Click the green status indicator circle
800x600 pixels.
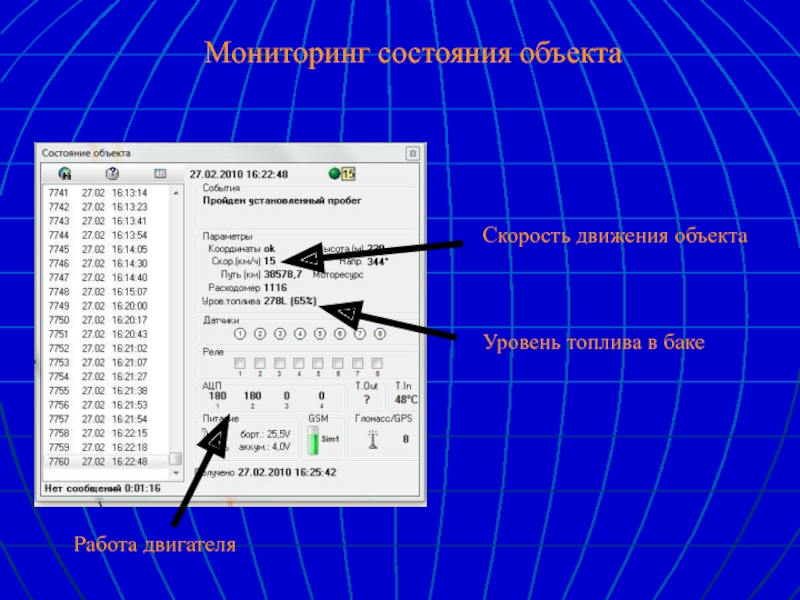(x=334, y=173)
